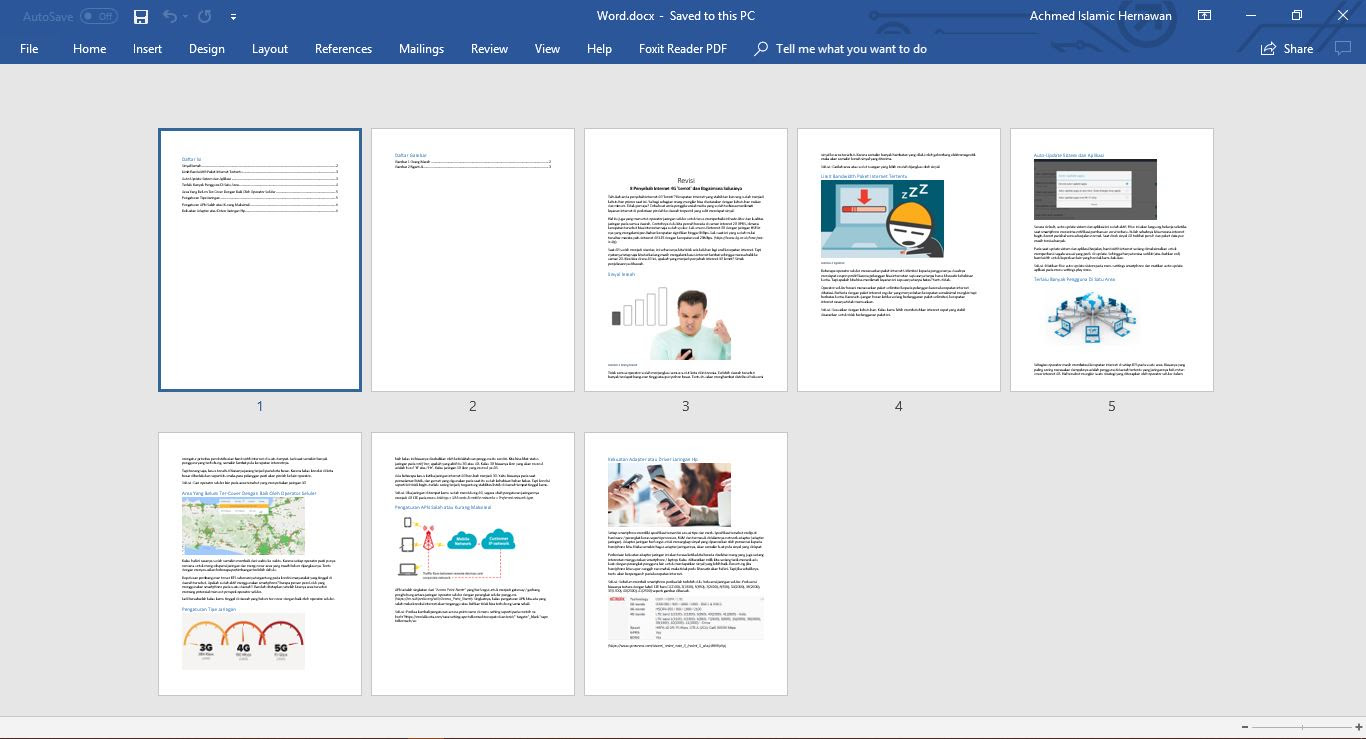Viewport: 1366px width, 739px height.
Task: Click 'Pengaturan APN Salah atau Kurang Maksimal' heading
Action: tap(443, 507)
